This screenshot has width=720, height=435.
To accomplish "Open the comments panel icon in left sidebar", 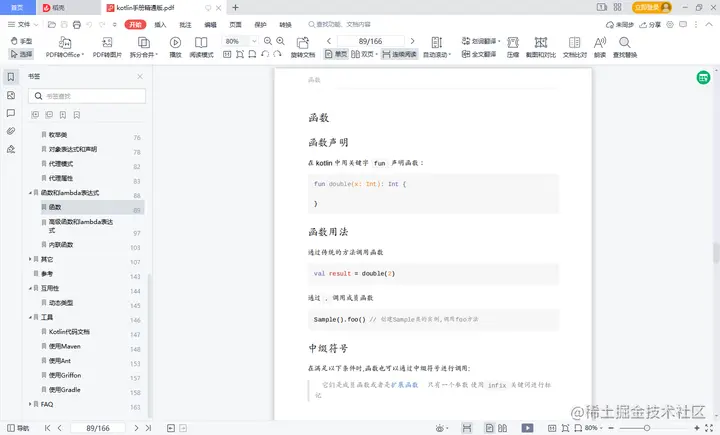I will point(11,113).
